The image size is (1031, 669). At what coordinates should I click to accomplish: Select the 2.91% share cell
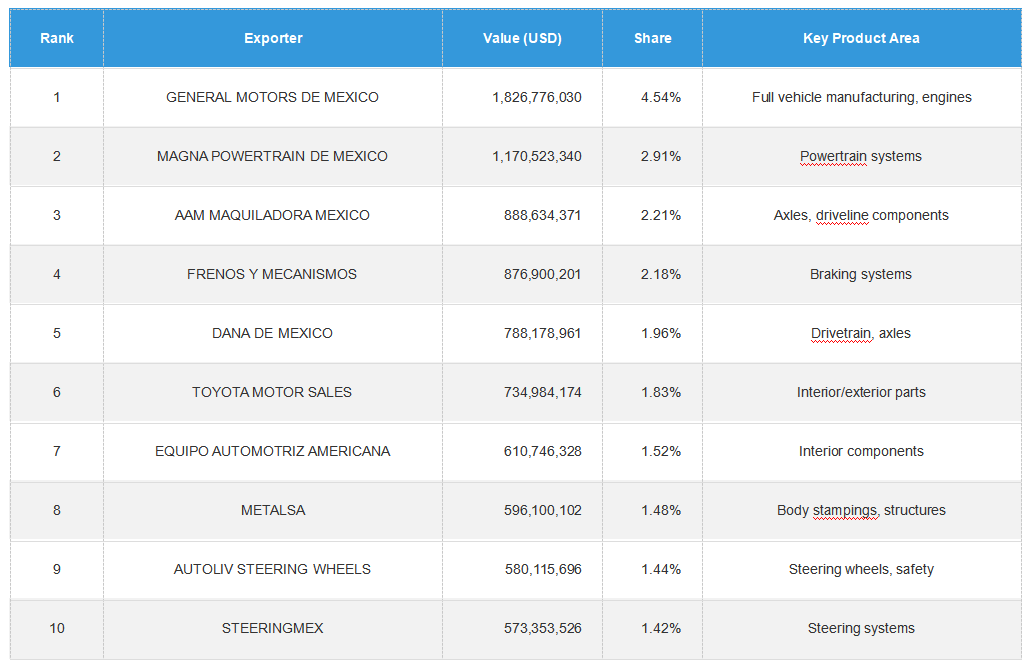point(652,157)
